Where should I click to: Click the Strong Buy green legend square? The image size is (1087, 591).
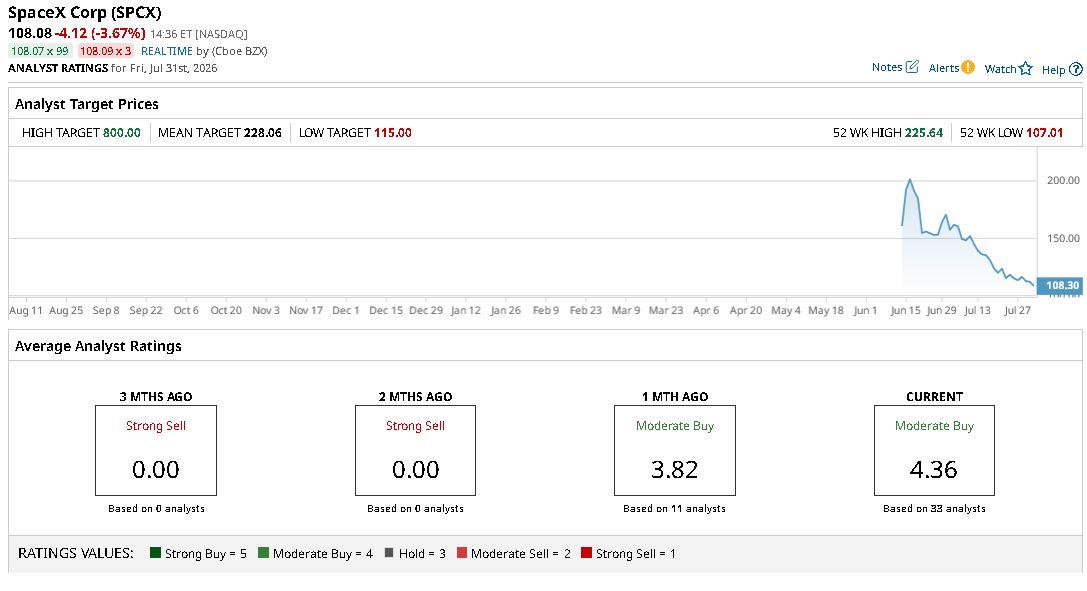coord(155,553)
